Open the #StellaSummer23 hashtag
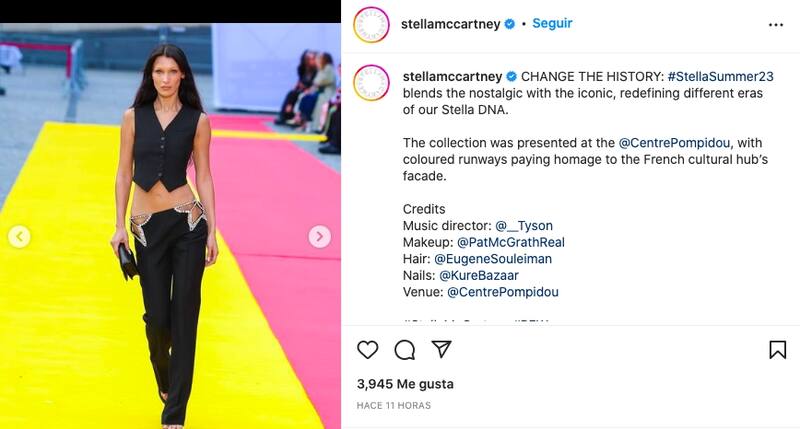800x429 pixels. tap(720, 77)
